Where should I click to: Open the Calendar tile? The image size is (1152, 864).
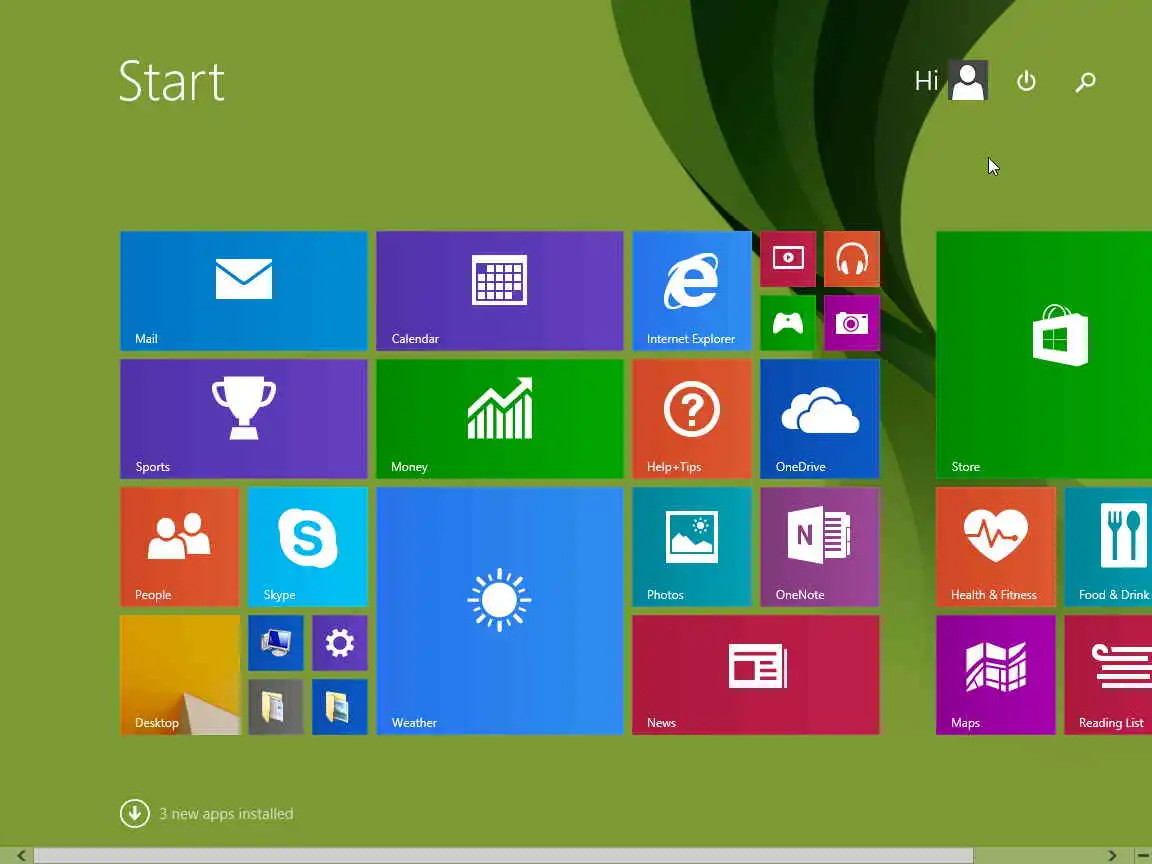tap(500, 291)
